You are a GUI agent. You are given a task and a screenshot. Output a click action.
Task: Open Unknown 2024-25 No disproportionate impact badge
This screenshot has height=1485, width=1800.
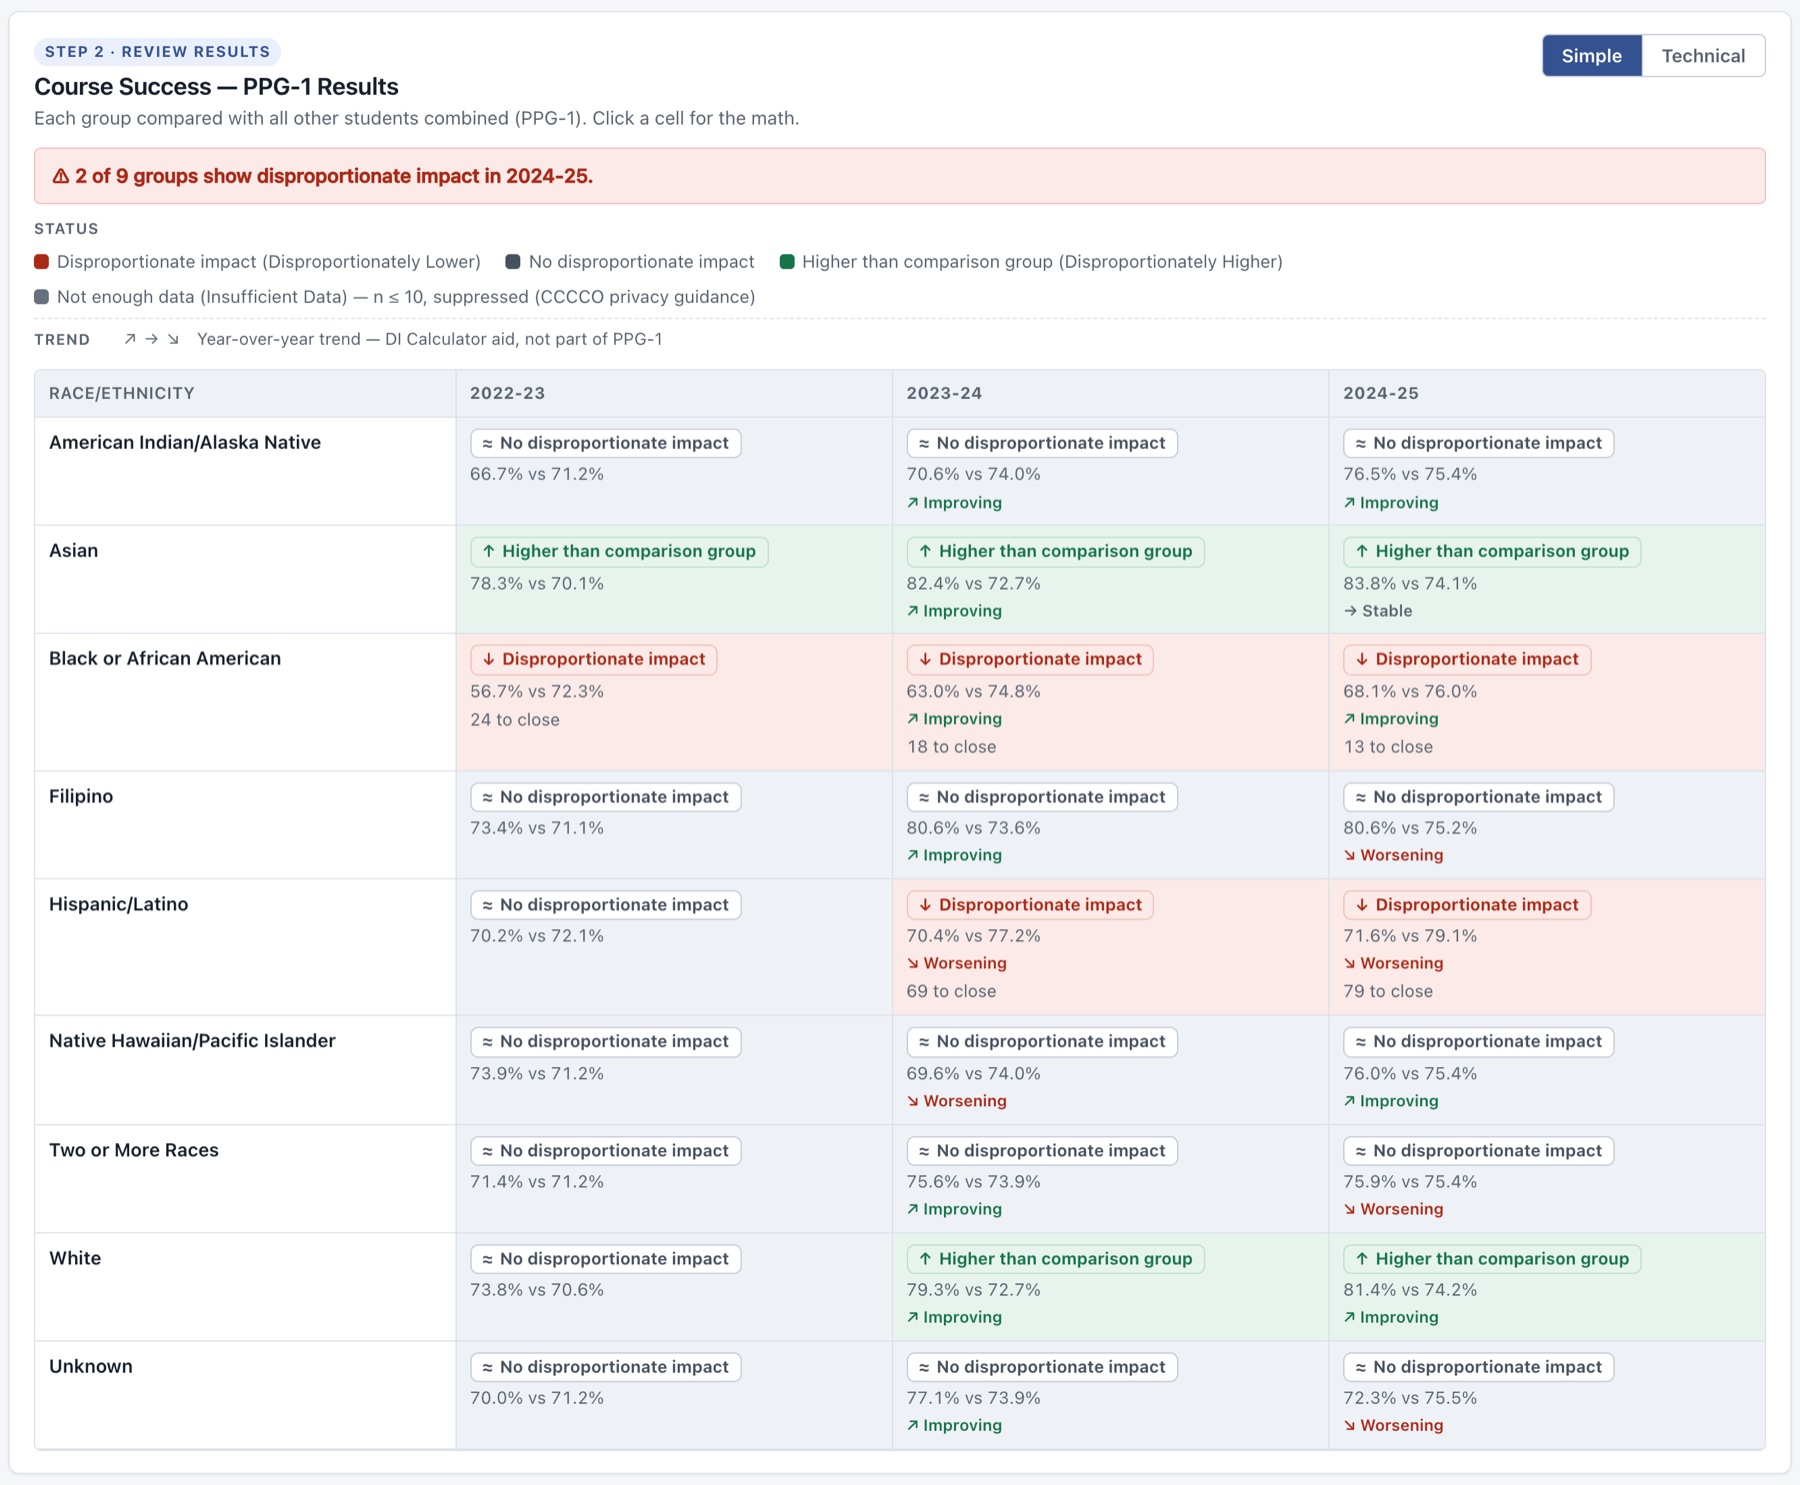point(1478,1367)
